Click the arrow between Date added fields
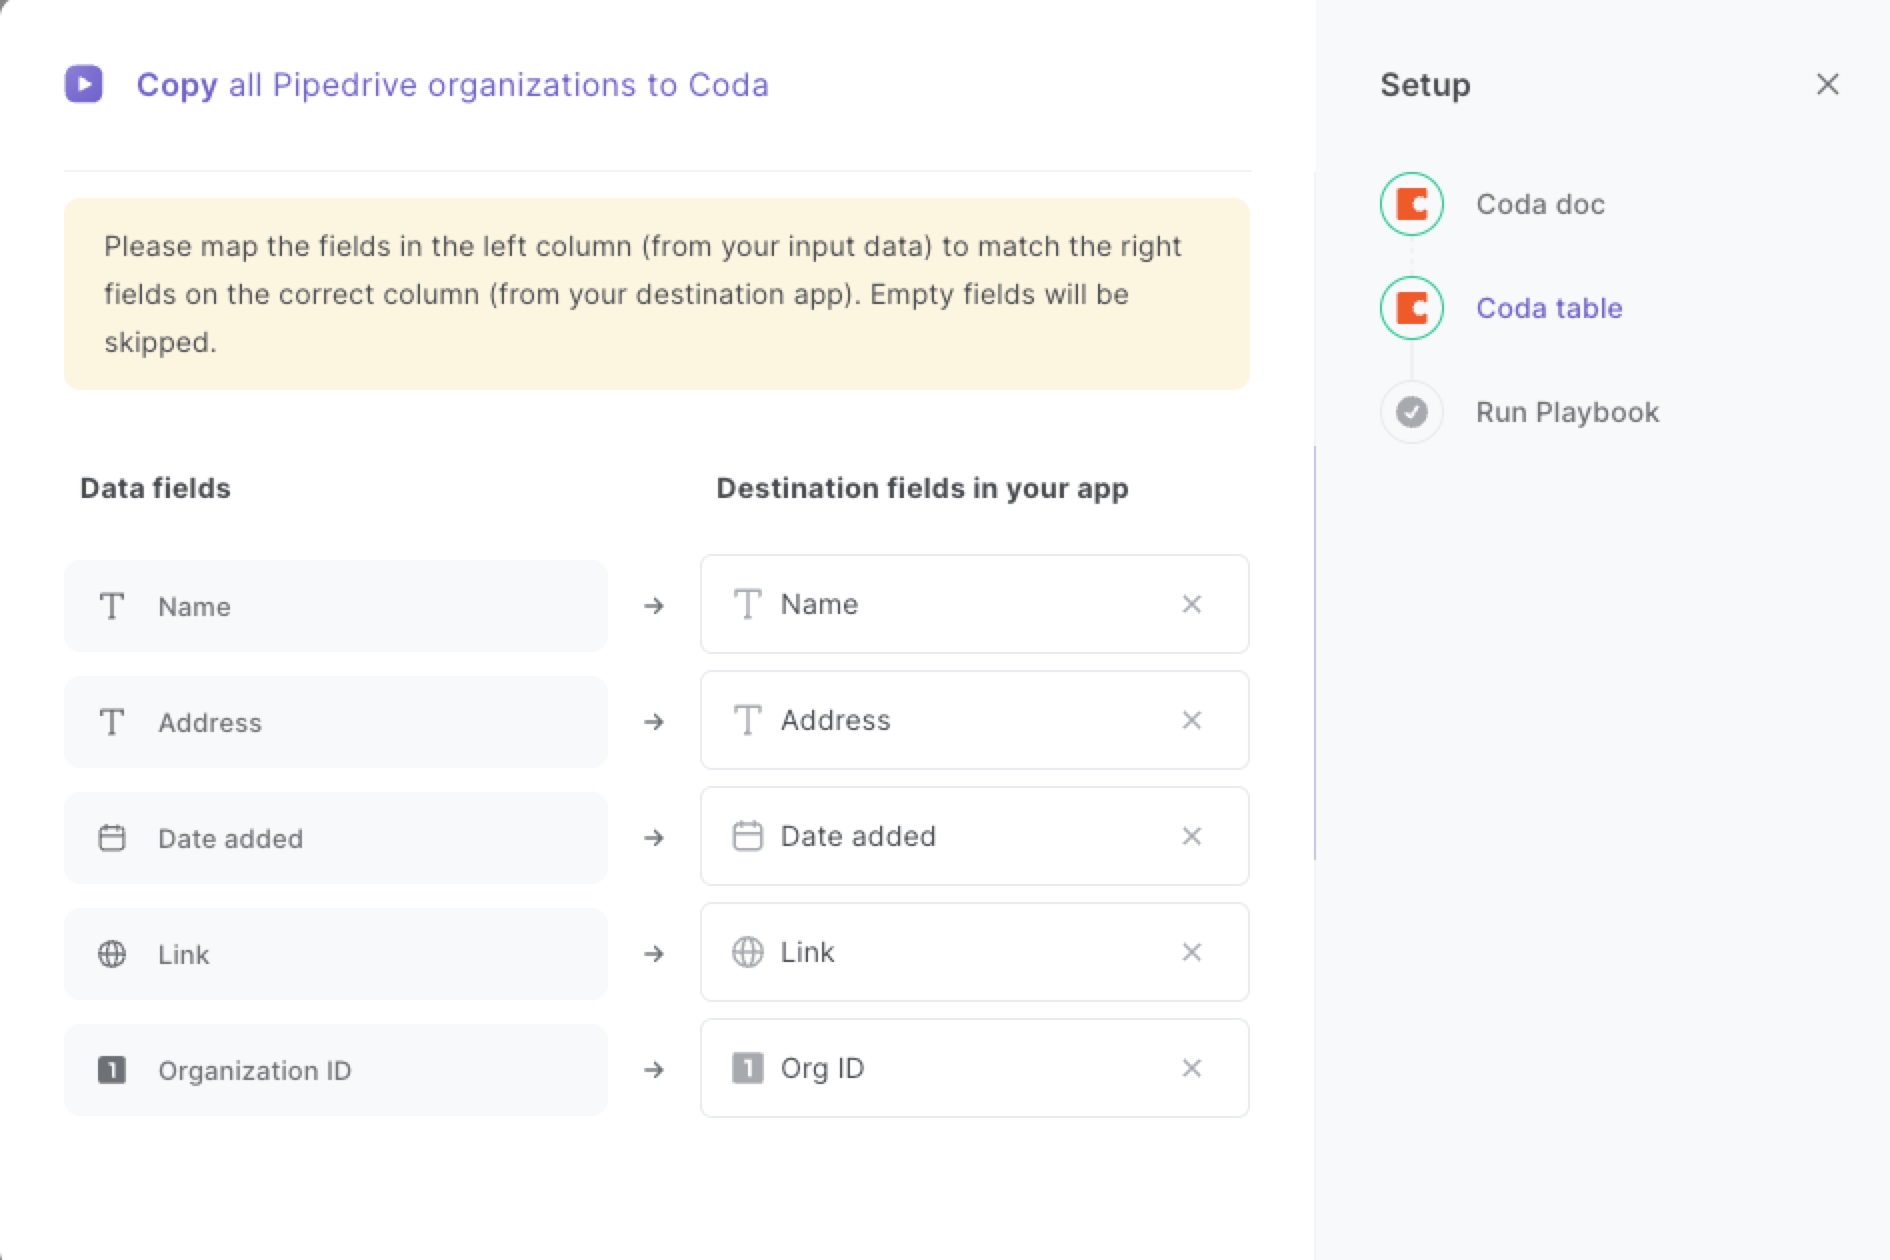This screenshot has width=1890, height=1260. (654, 838)
